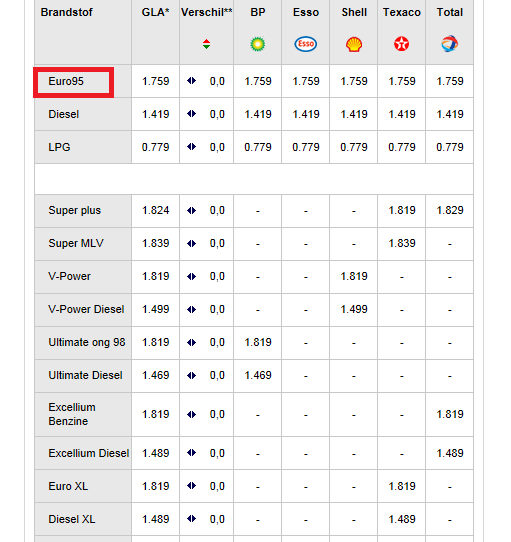Click Texaco's Euro XL price 1.819
The height and width of the screenshot is (542, 511).
pyautogui.click(x=402, y=486)
